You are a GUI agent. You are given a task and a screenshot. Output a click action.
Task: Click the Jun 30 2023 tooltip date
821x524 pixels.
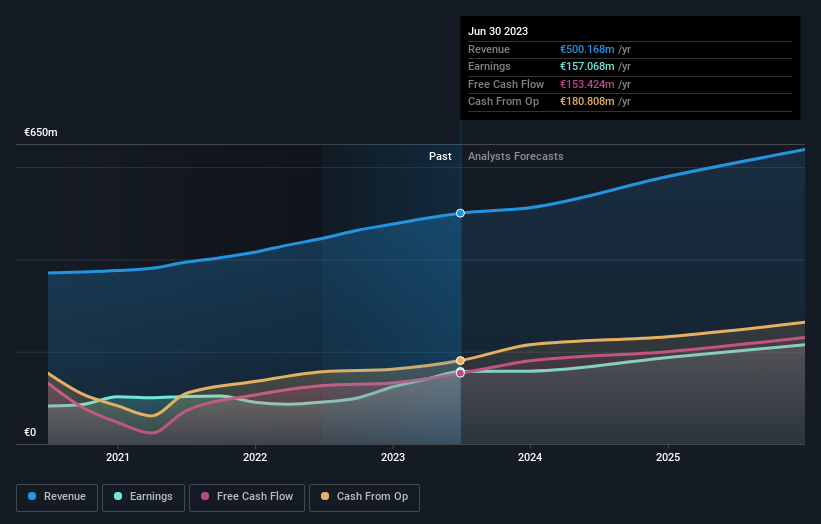497,31
